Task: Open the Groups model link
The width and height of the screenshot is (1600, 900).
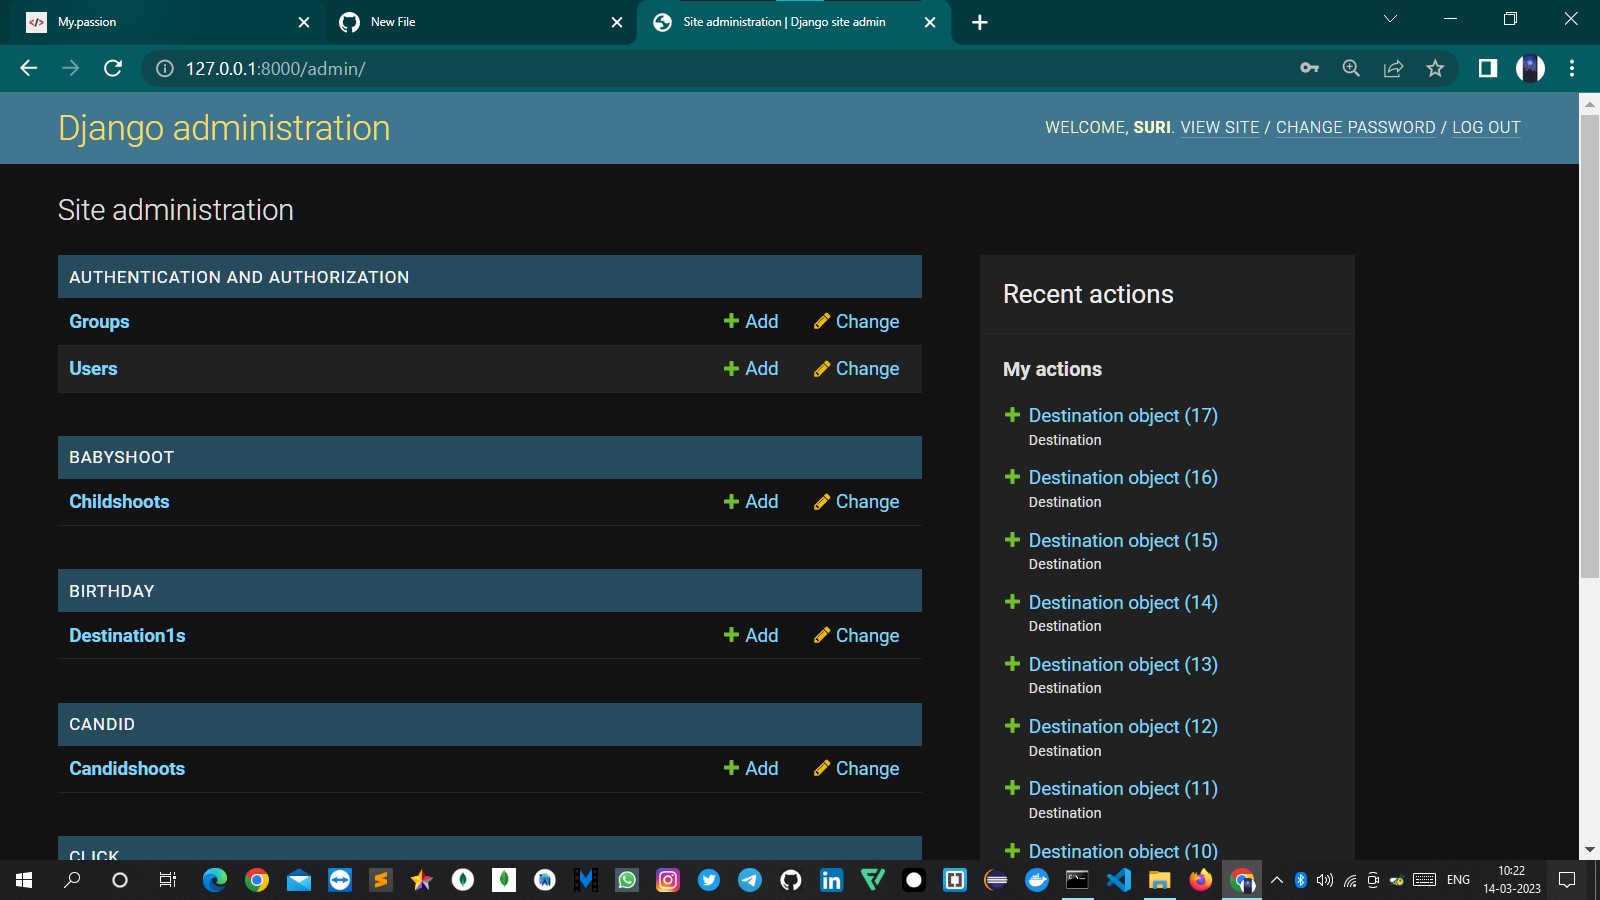Action: point(99,321)
